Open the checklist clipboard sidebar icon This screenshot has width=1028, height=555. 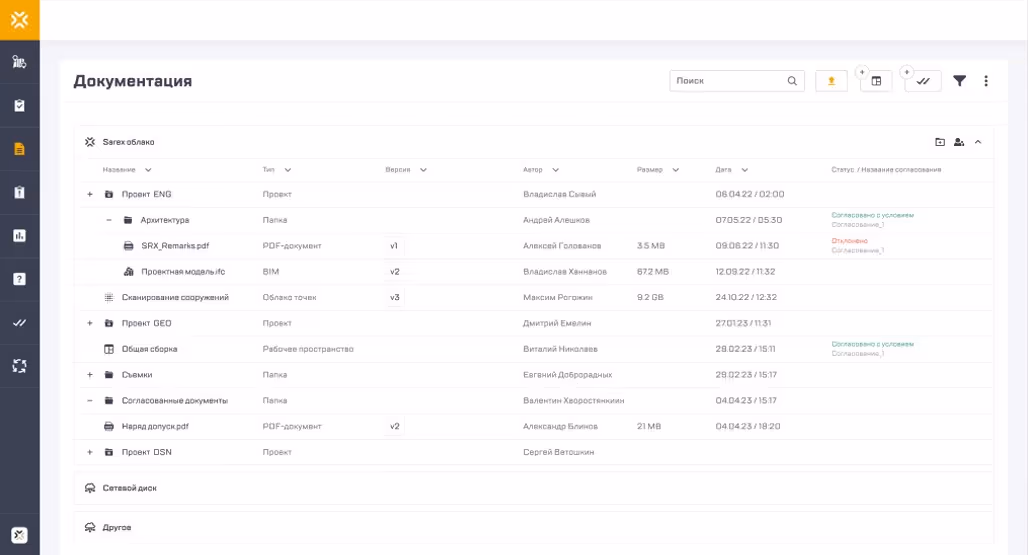(20, 105)
